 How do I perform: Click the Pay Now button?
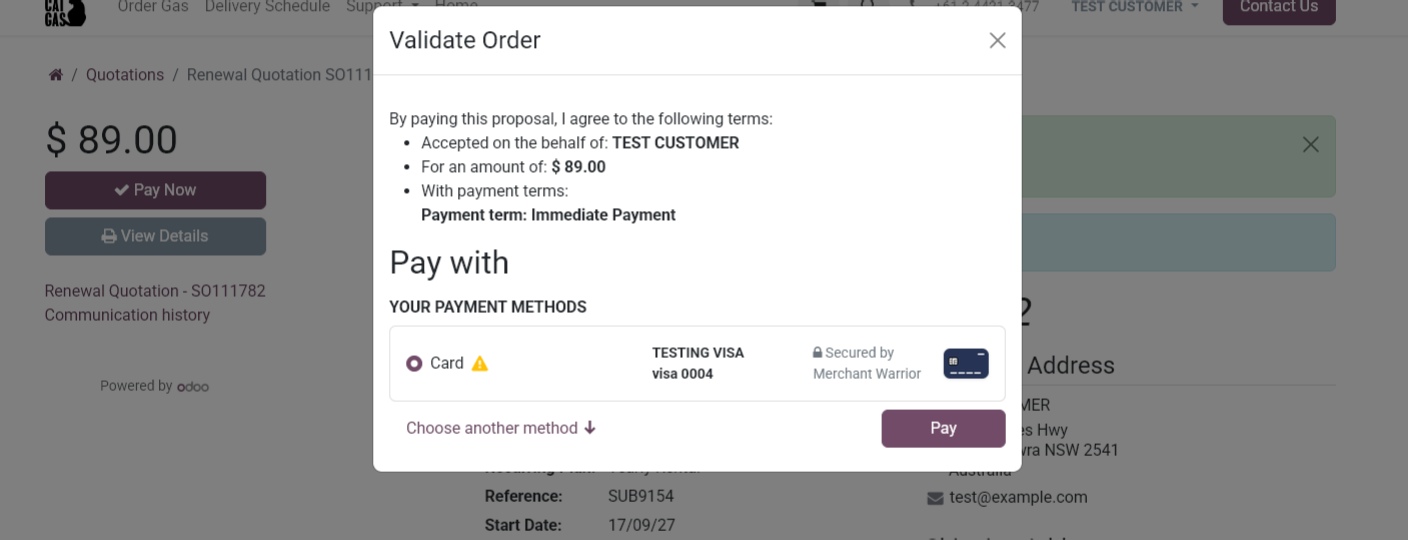coord(155,190)
